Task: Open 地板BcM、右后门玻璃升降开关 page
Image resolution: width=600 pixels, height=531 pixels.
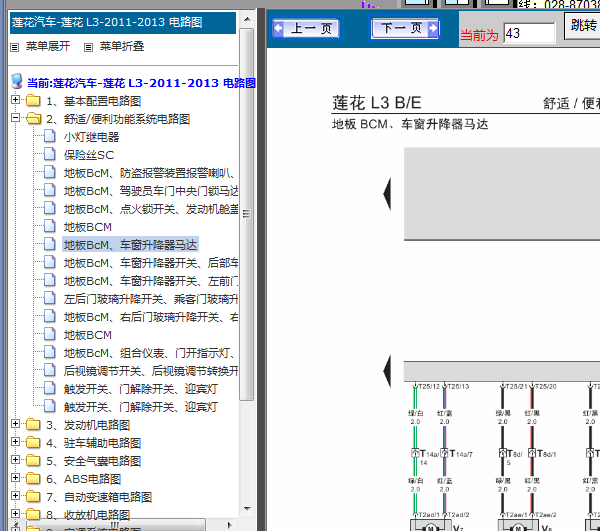Action: pos(151,317)
